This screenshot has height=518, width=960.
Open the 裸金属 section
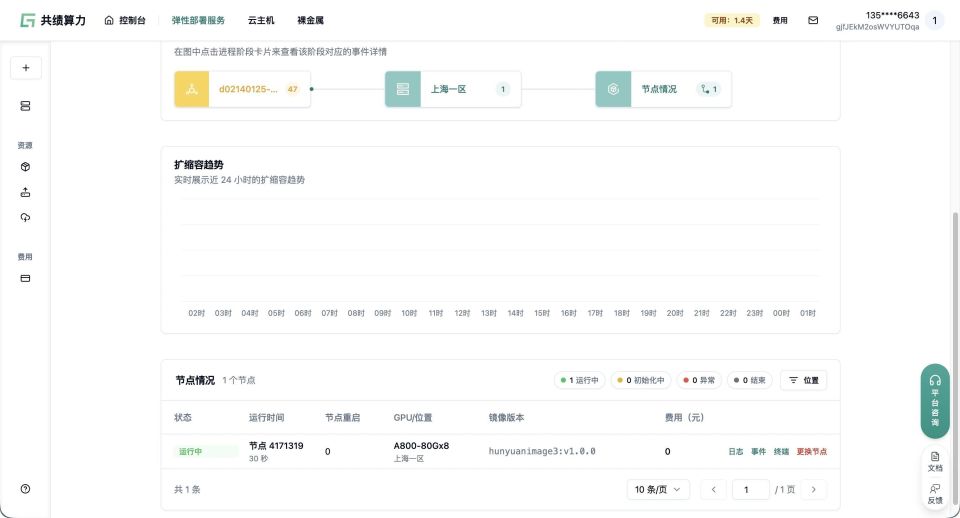[x=310, y=20]
